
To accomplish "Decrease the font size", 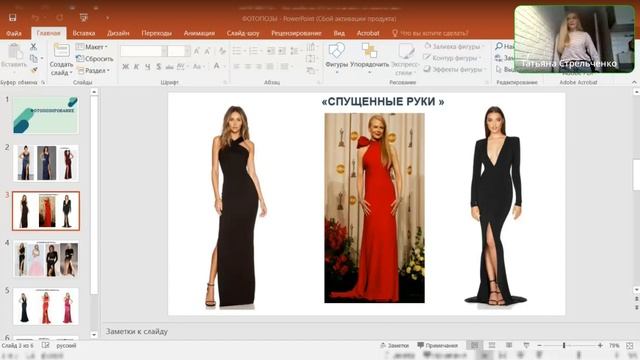I will click(x=207, y=51).
